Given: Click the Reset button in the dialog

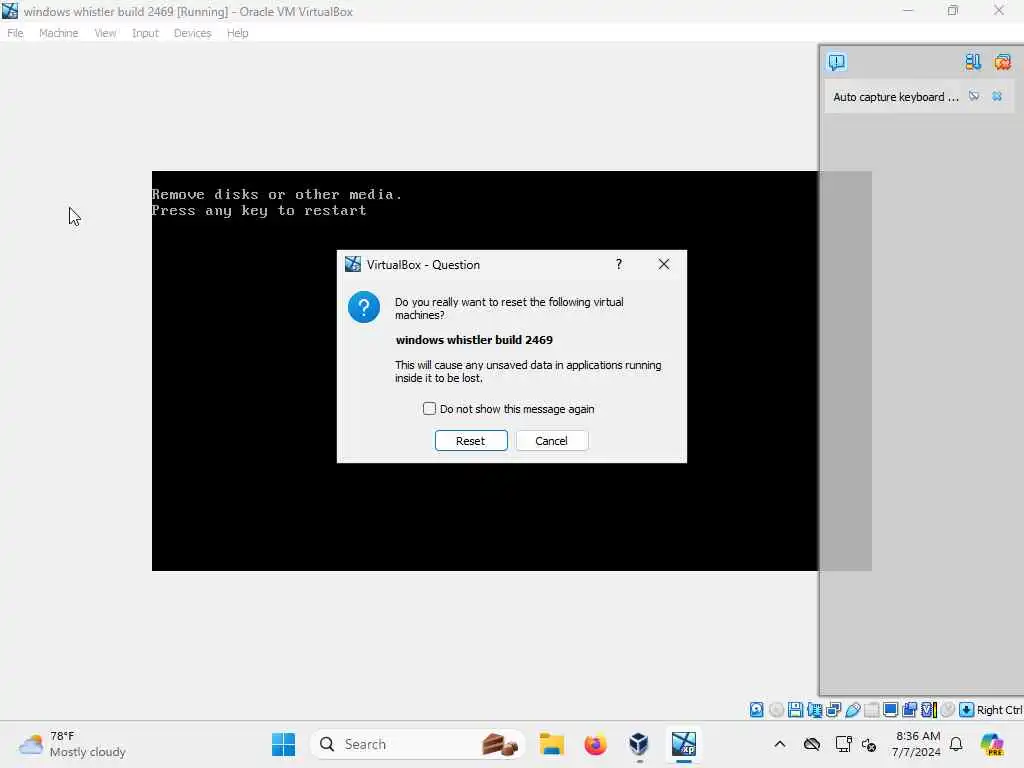Looking at the screenshot, I should 471,441.
